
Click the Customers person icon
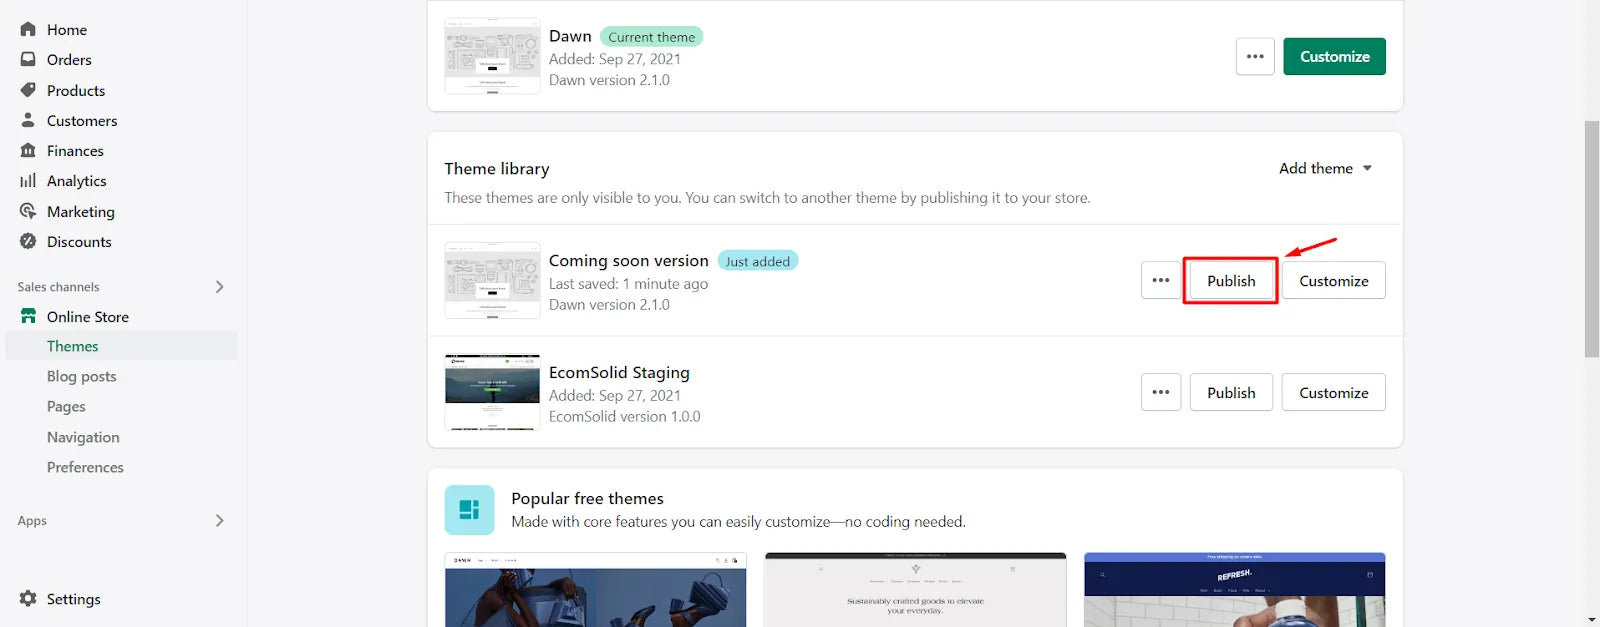(28, 120)
